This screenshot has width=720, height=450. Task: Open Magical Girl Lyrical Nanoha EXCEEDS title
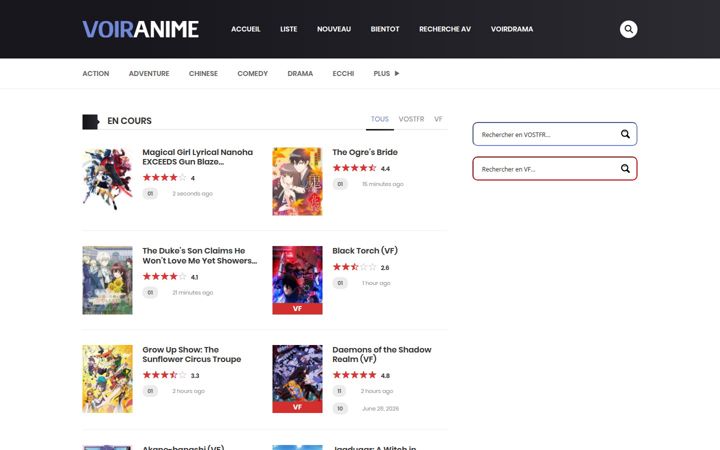(x=197, y=157)
